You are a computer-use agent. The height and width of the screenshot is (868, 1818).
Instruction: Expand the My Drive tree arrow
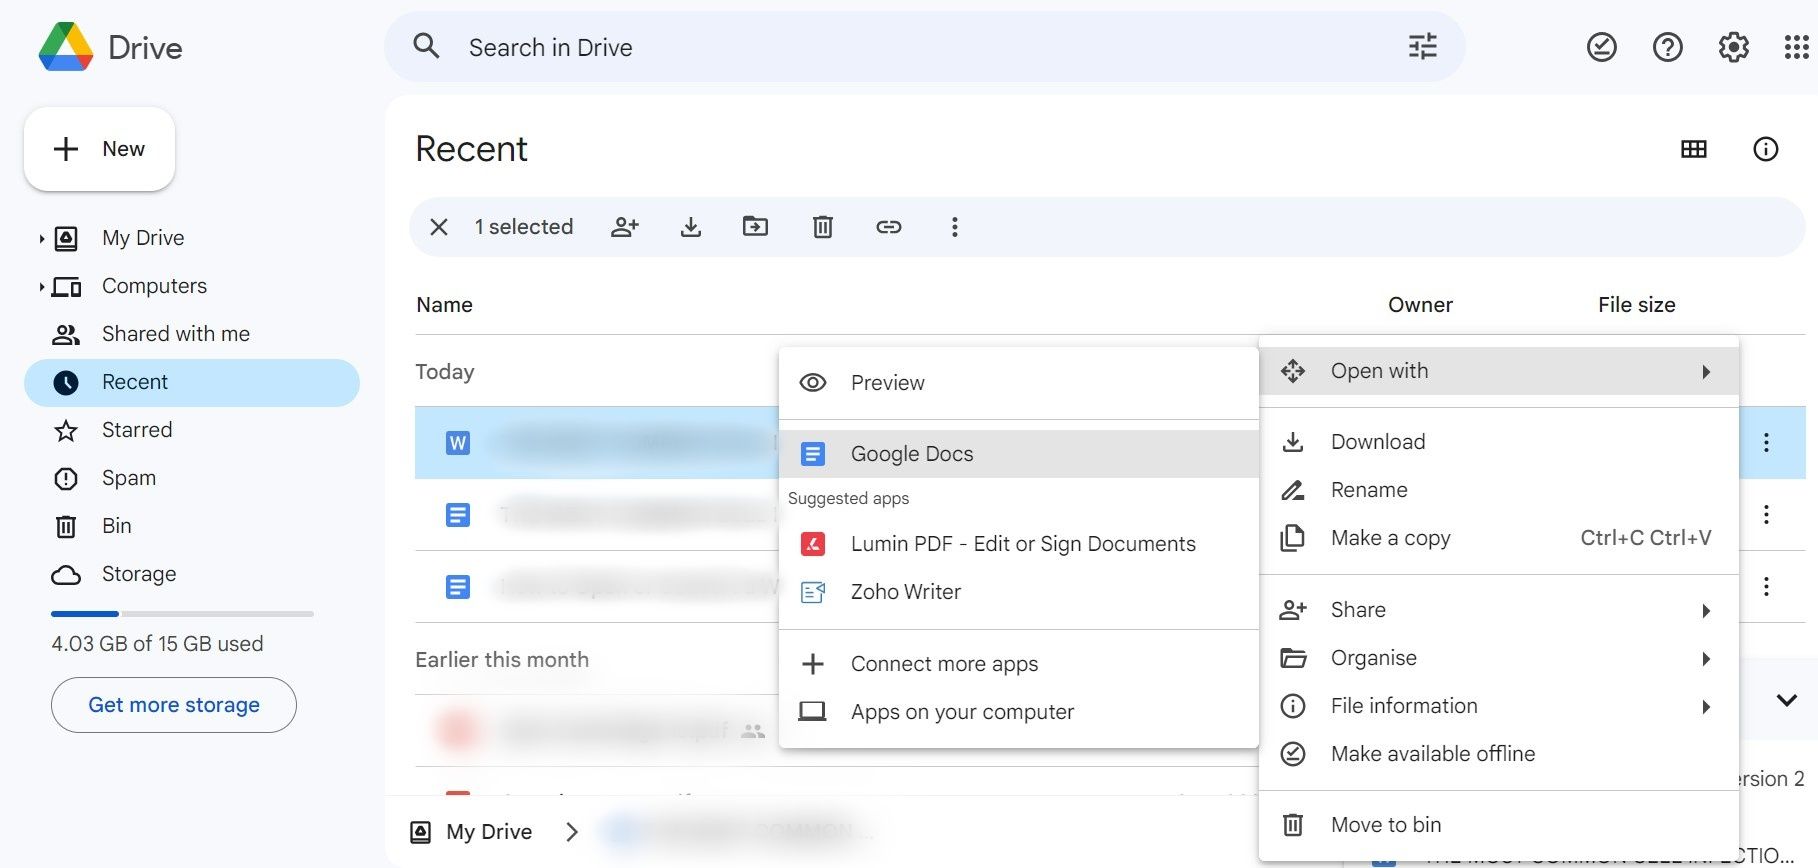point(41,239)
